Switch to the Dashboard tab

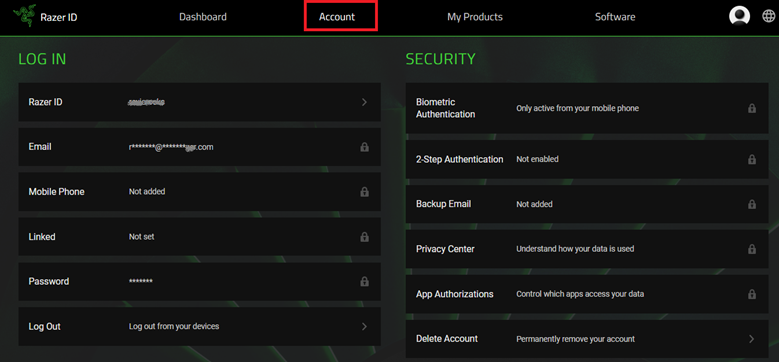(x=203, y=17)
